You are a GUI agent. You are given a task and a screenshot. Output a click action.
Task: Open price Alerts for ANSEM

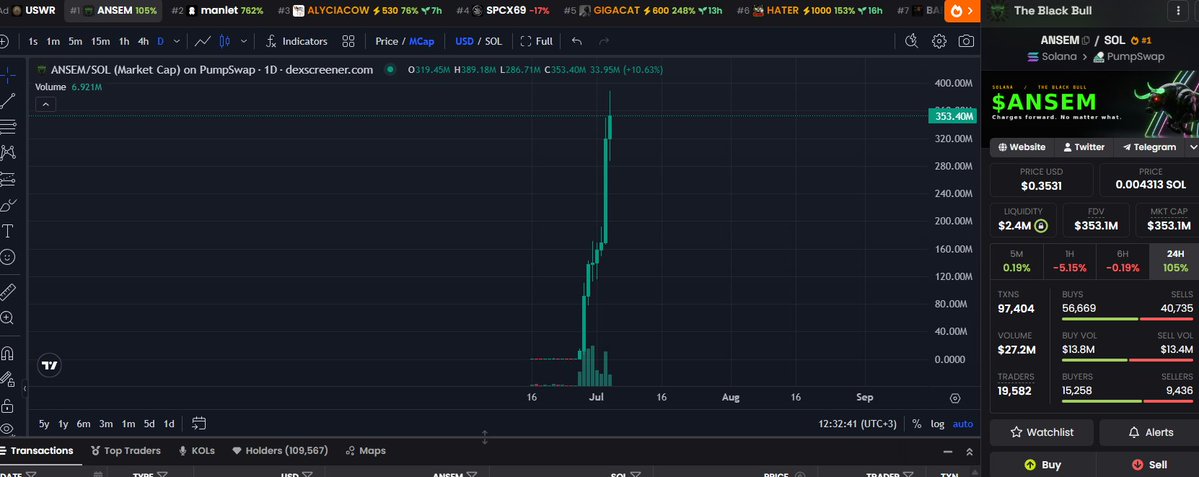point(1149,433)
